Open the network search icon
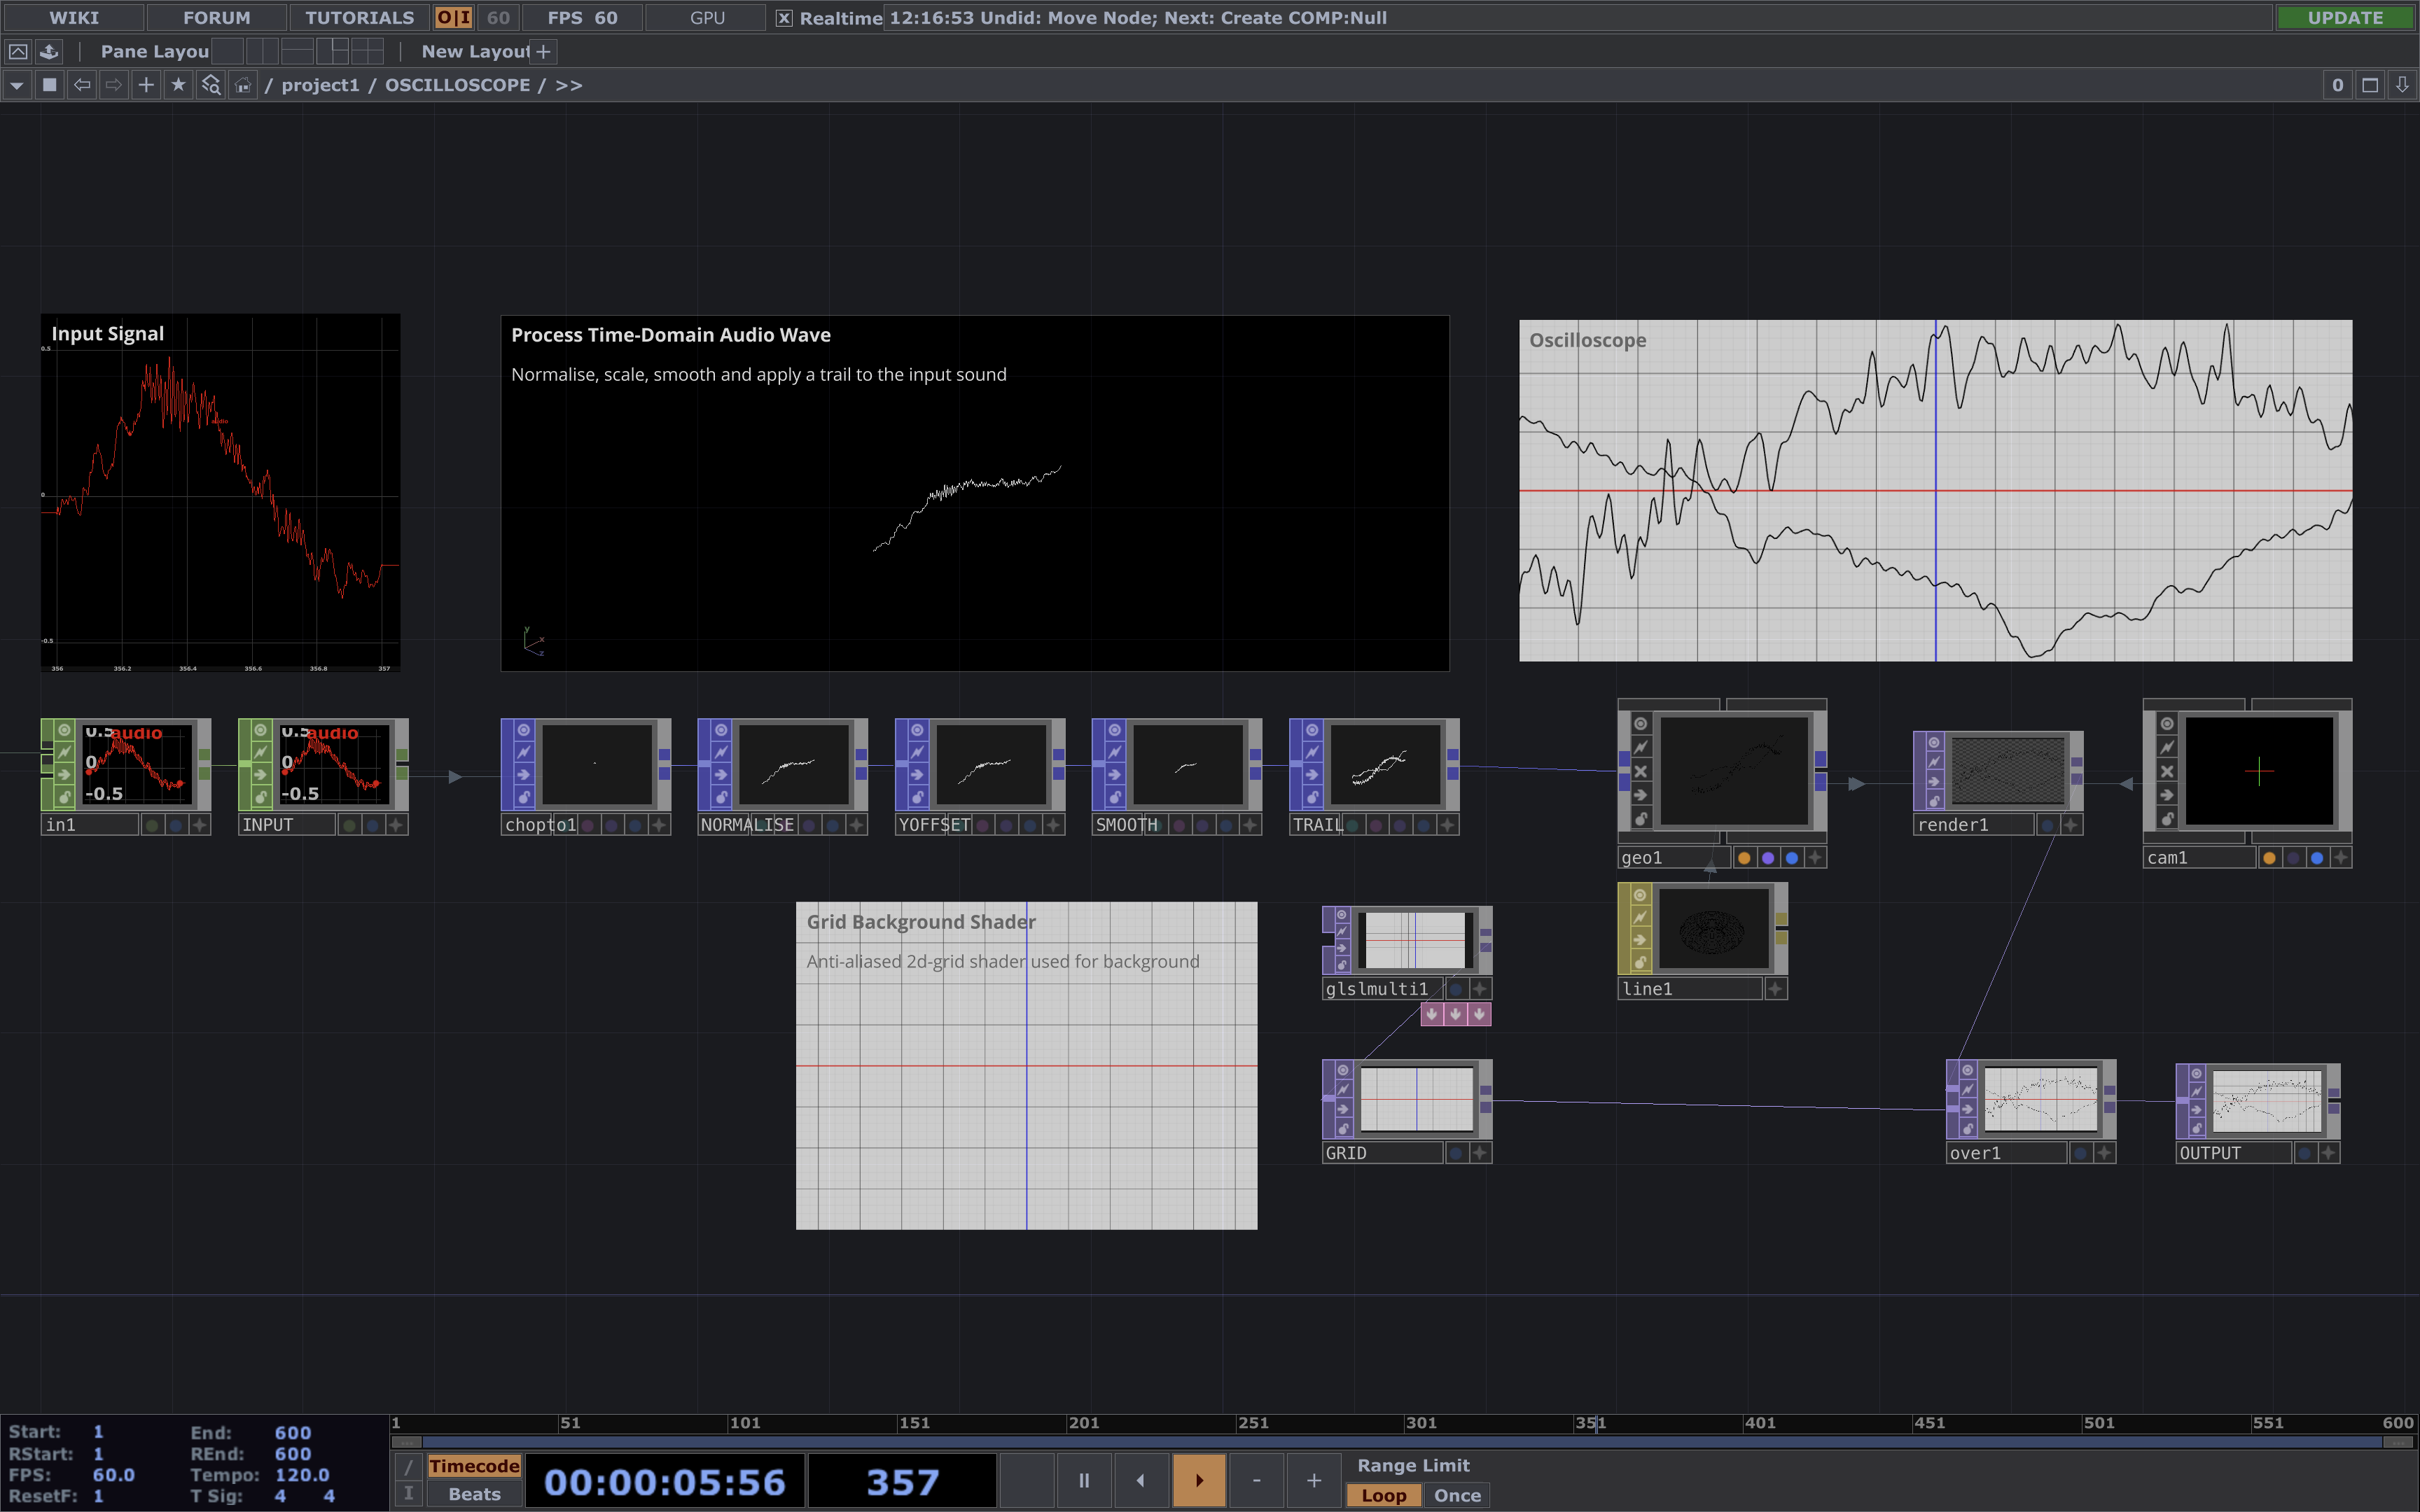2420x1512 pixels. (210, 85)
